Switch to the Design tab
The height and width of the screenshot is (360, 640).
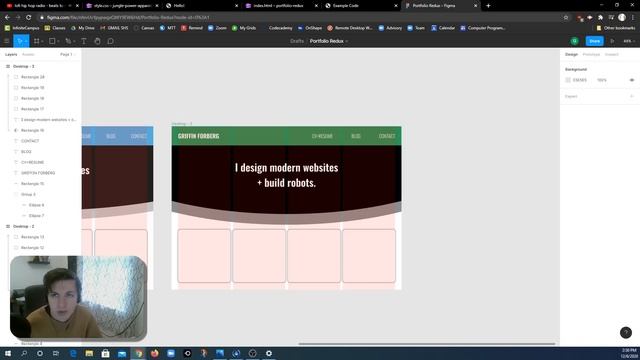571,54
